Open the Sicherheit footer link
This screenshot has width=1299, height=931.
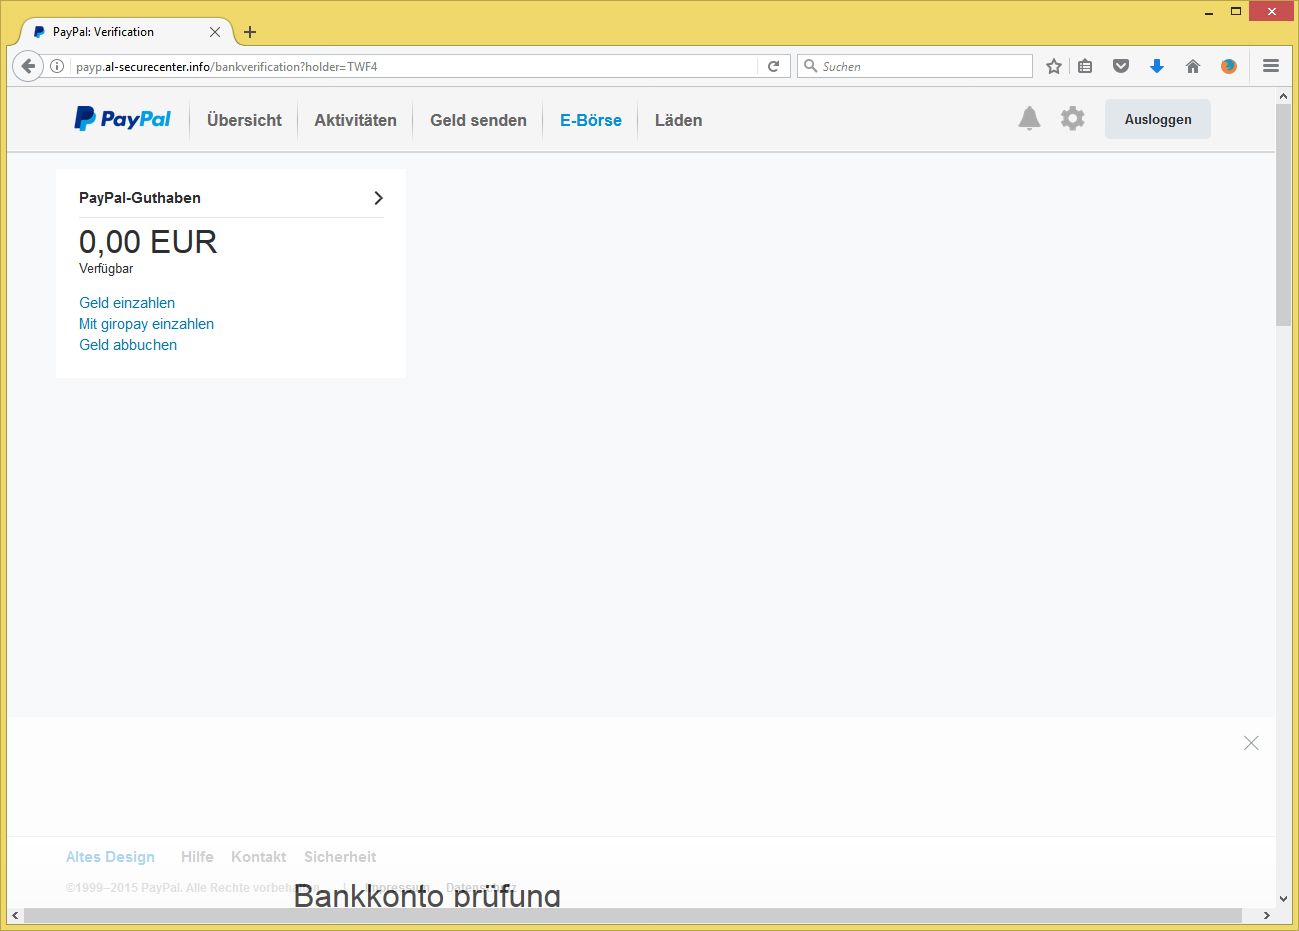(x=340, y=857)
